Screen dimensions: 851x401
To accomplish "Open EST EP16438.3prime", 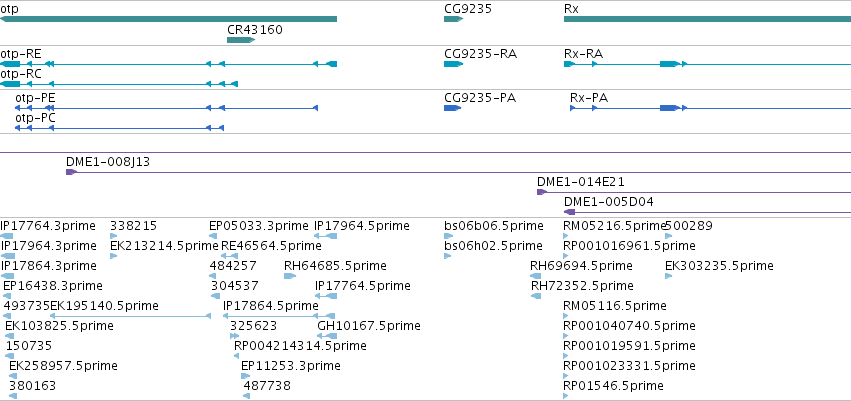I will coord(7,296).
